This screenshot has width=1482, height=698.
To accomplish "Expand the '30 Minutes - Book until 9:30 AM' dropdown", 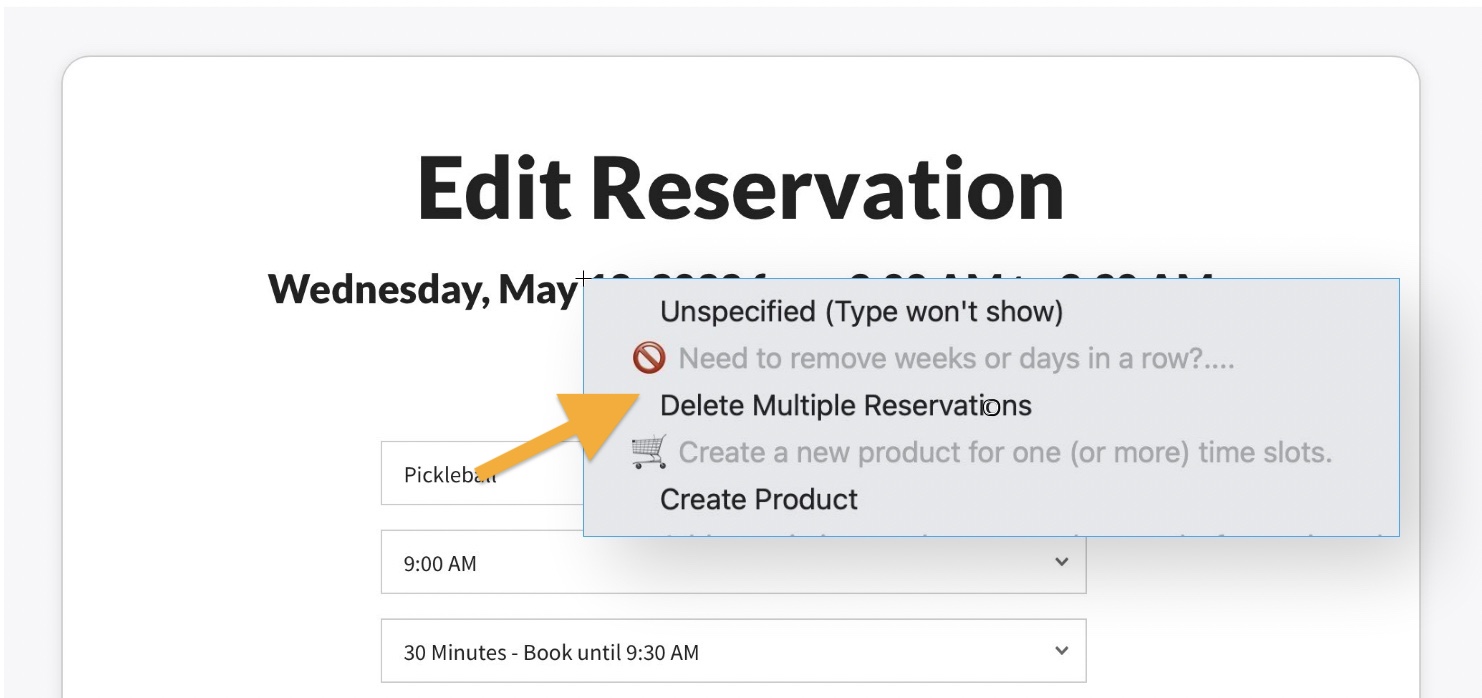I will (x=732, y=652).
